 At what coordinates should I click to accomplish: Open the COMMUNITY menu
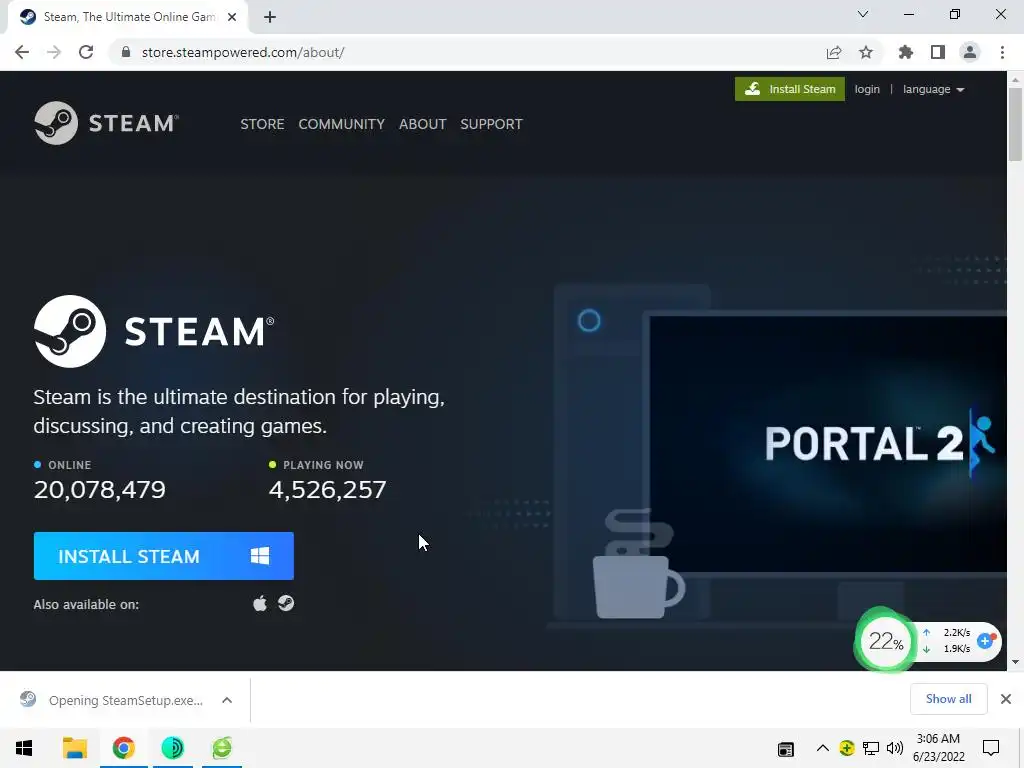342,124
